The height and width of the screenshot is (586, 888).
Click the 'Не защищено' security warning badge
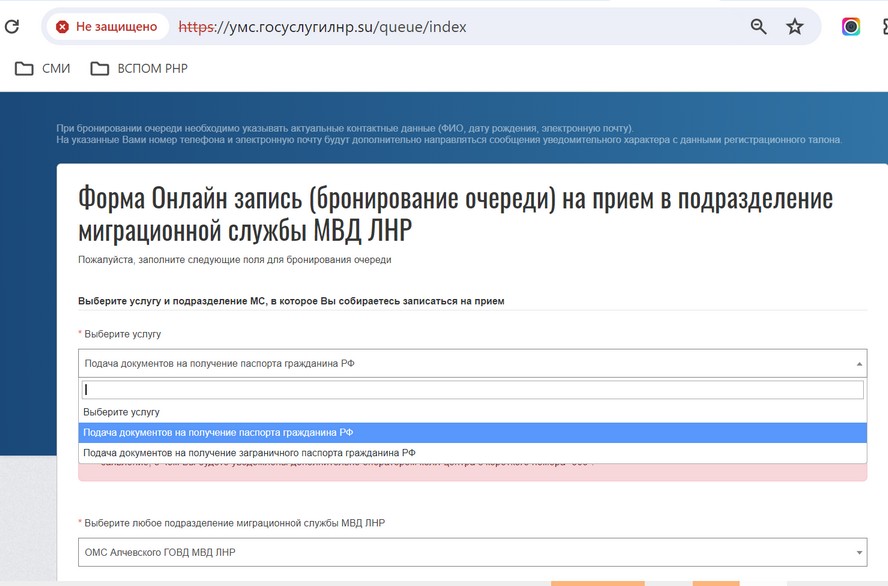tap(108, 27)
